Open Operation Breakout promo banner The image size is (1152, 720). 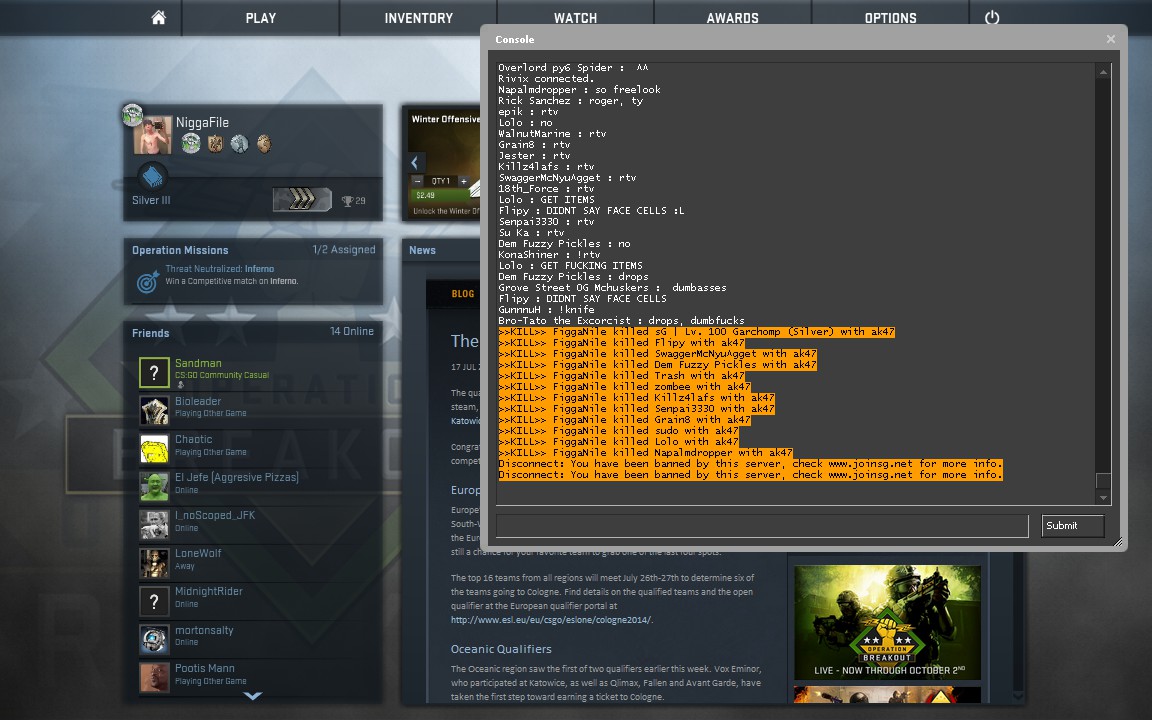pyautogui.click(x=888, y=622)
